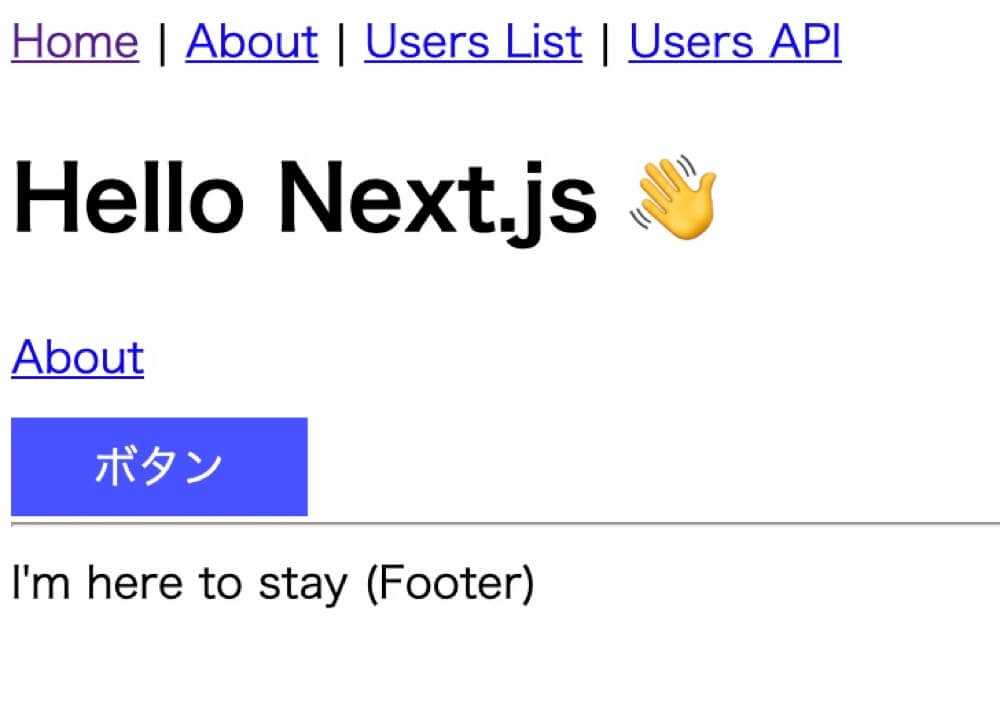The width and height of the screenshot is (1000, 725).
Task: Click the separator between About and Users List
Action: click(x=341, y=44)
